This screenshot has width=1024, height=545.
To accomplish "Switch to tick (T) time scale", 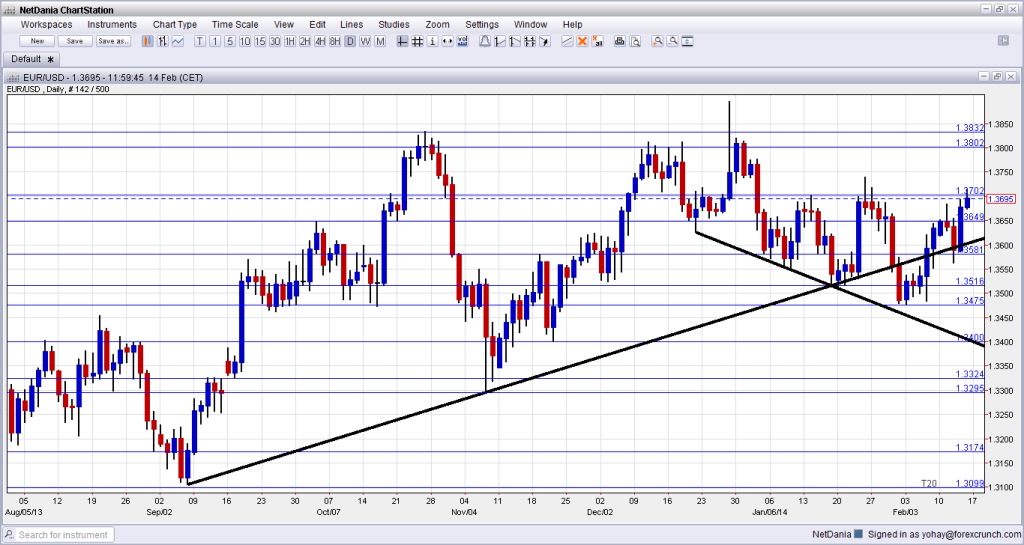I will (x=200, y=41).
